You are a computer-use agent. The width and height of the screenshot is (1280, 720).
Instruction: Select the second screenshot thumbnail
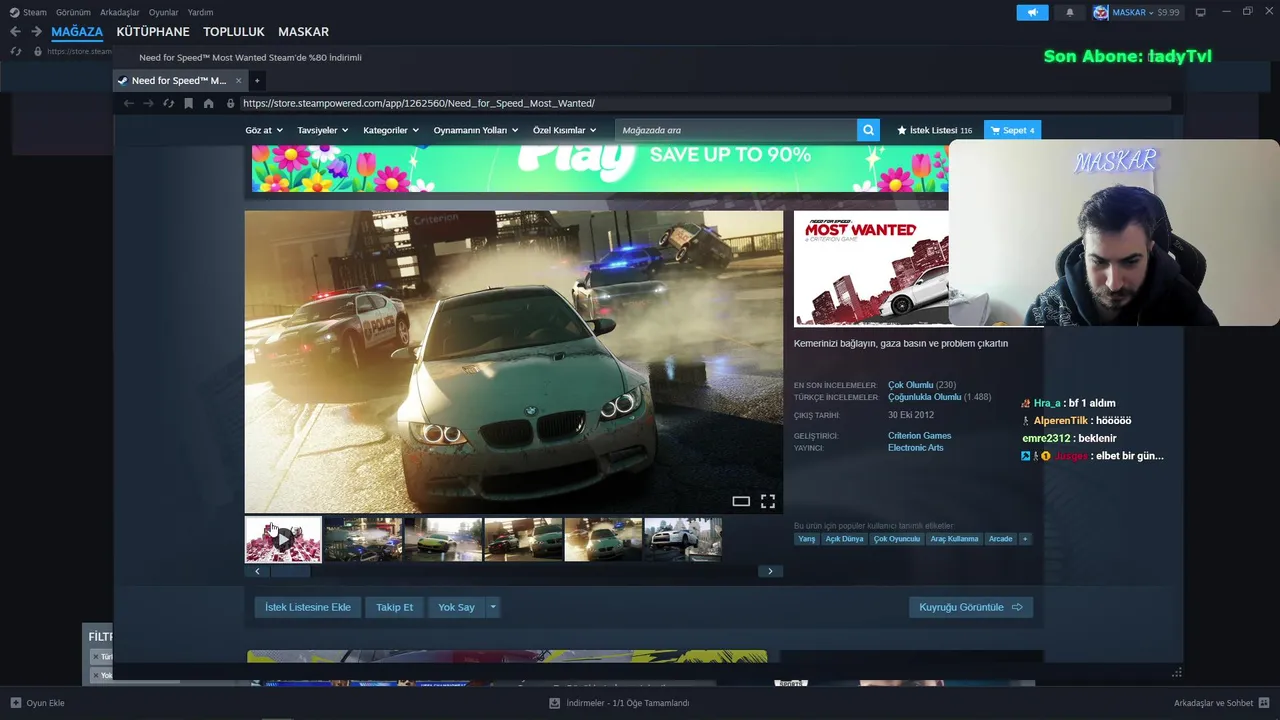click(x=363, y=539)
